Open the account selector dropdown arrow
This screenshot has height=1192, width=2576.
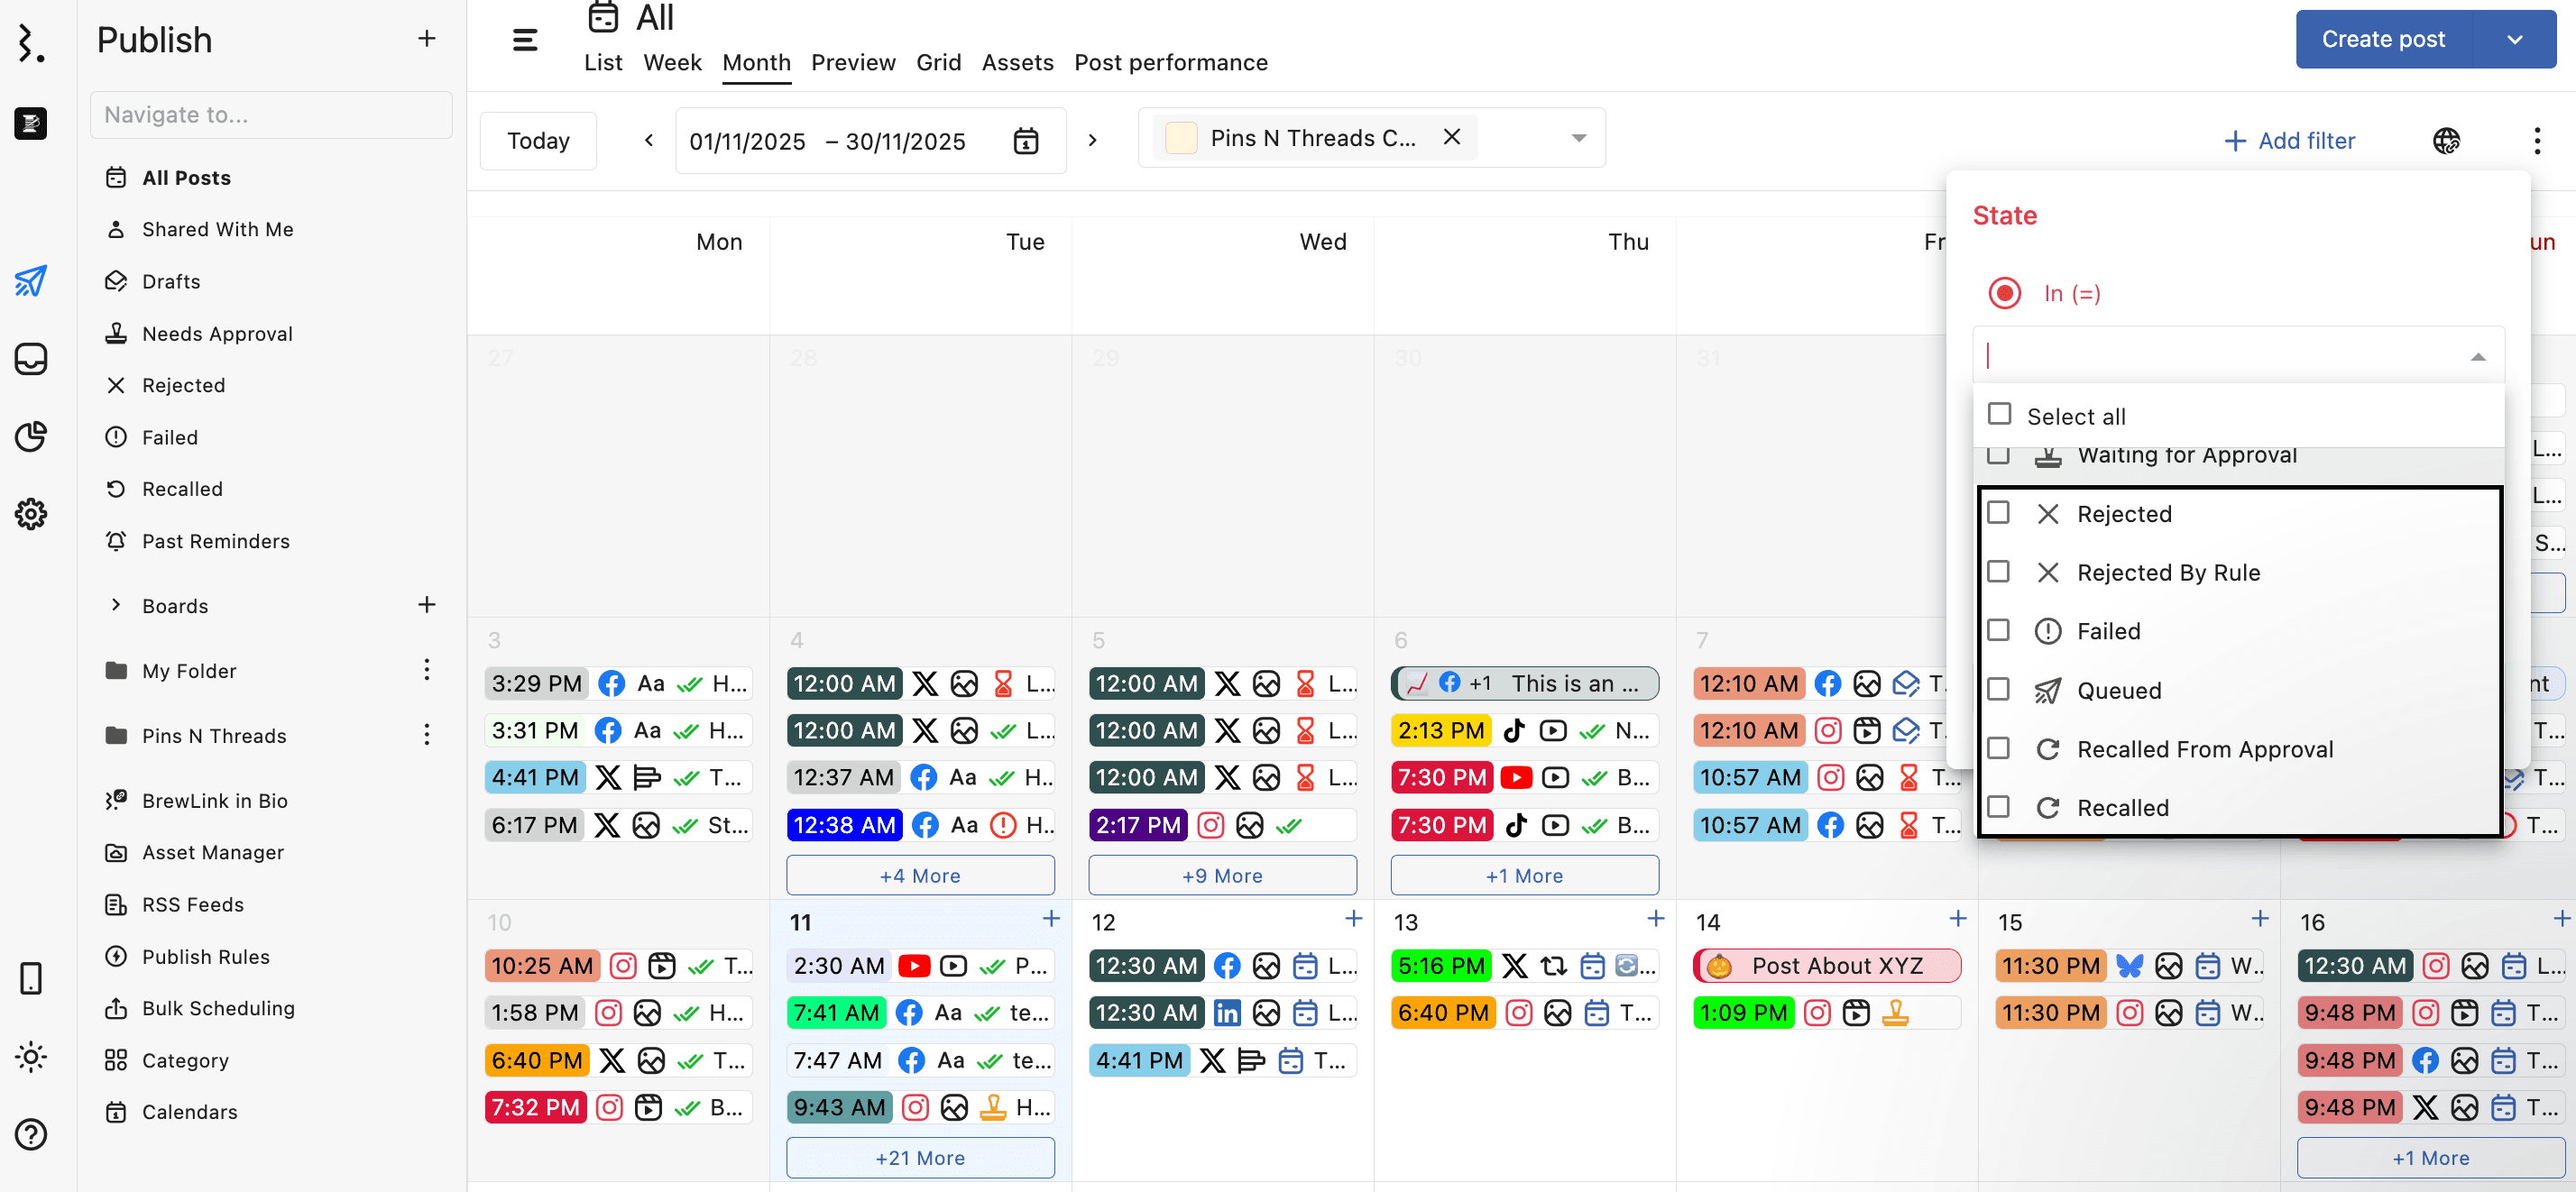pos(1578,138)
